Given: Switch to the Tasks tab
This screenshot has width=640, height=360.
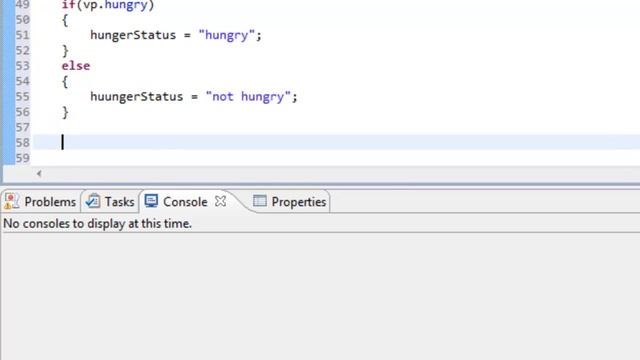Looking at the screenshot, I should pos(110,202).
